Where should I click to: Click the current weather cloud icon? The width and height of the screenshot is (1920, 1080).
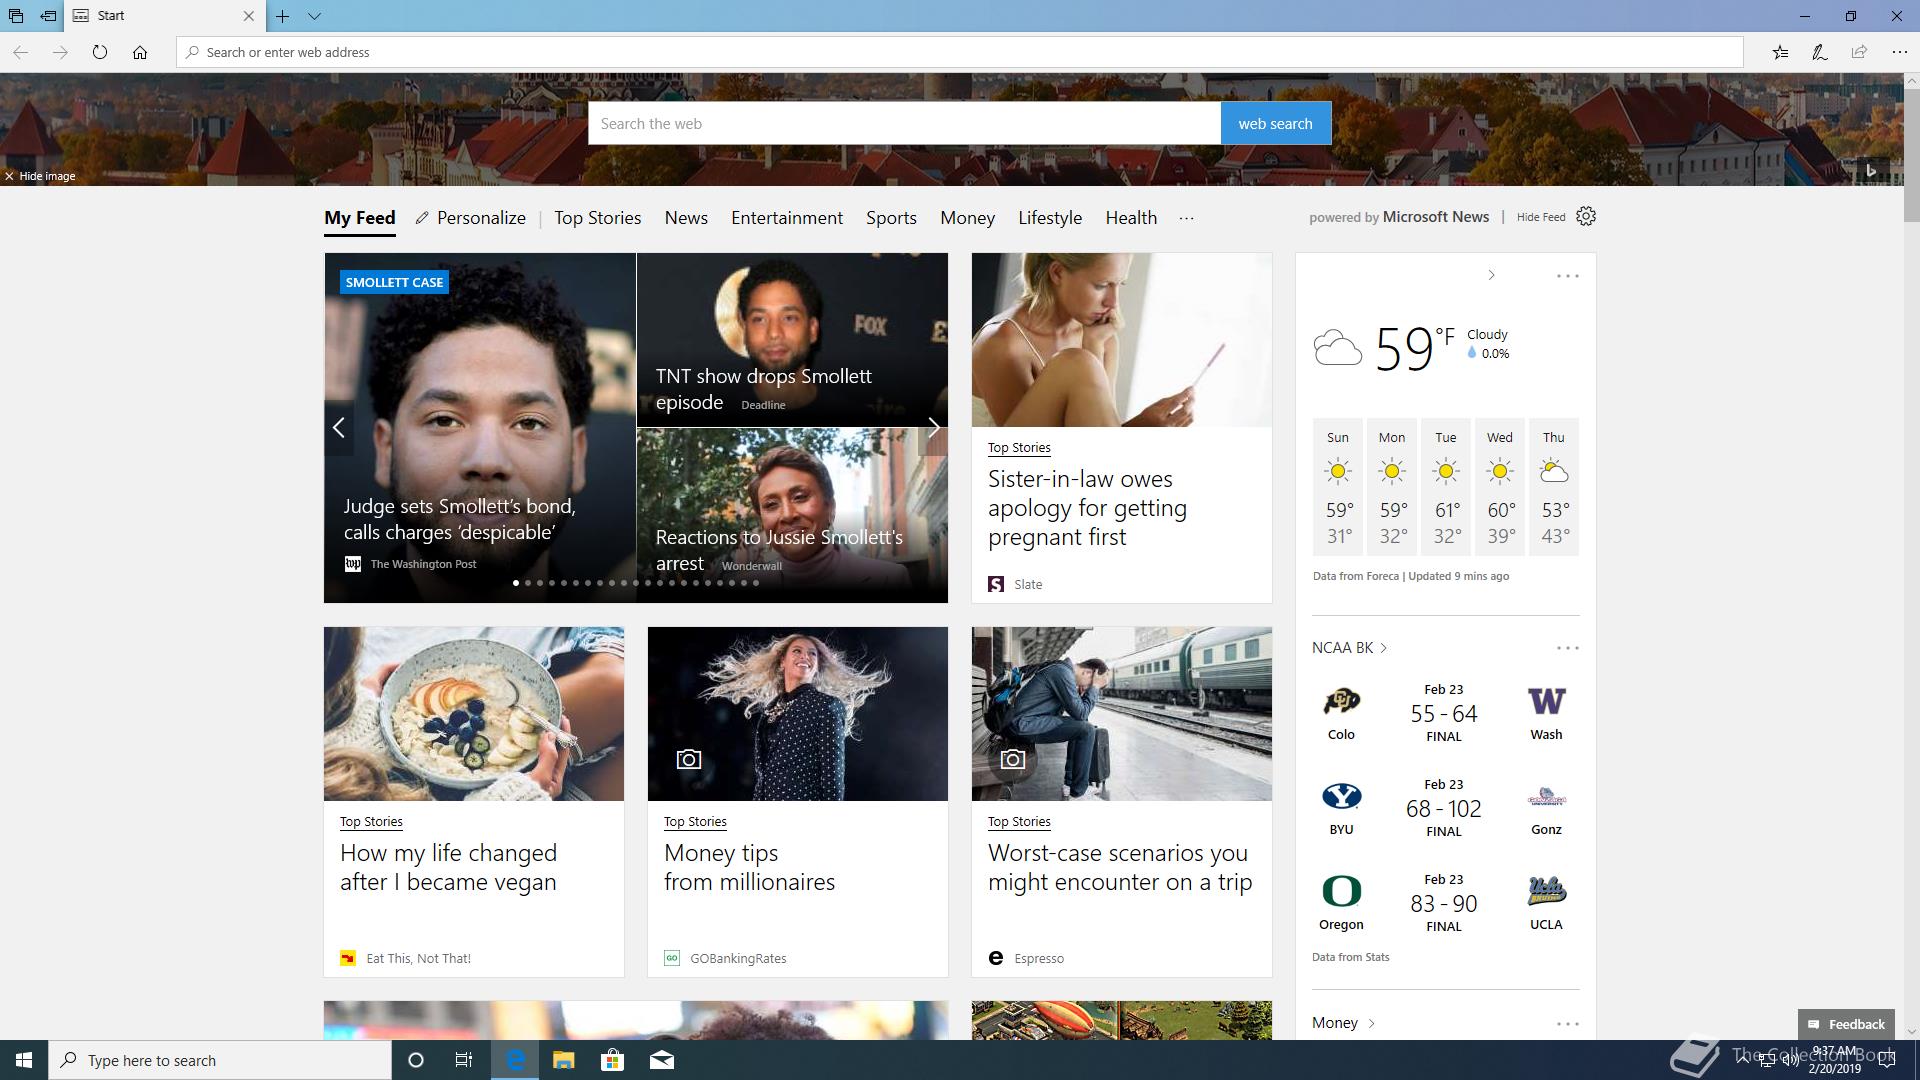pos(1338,348)
